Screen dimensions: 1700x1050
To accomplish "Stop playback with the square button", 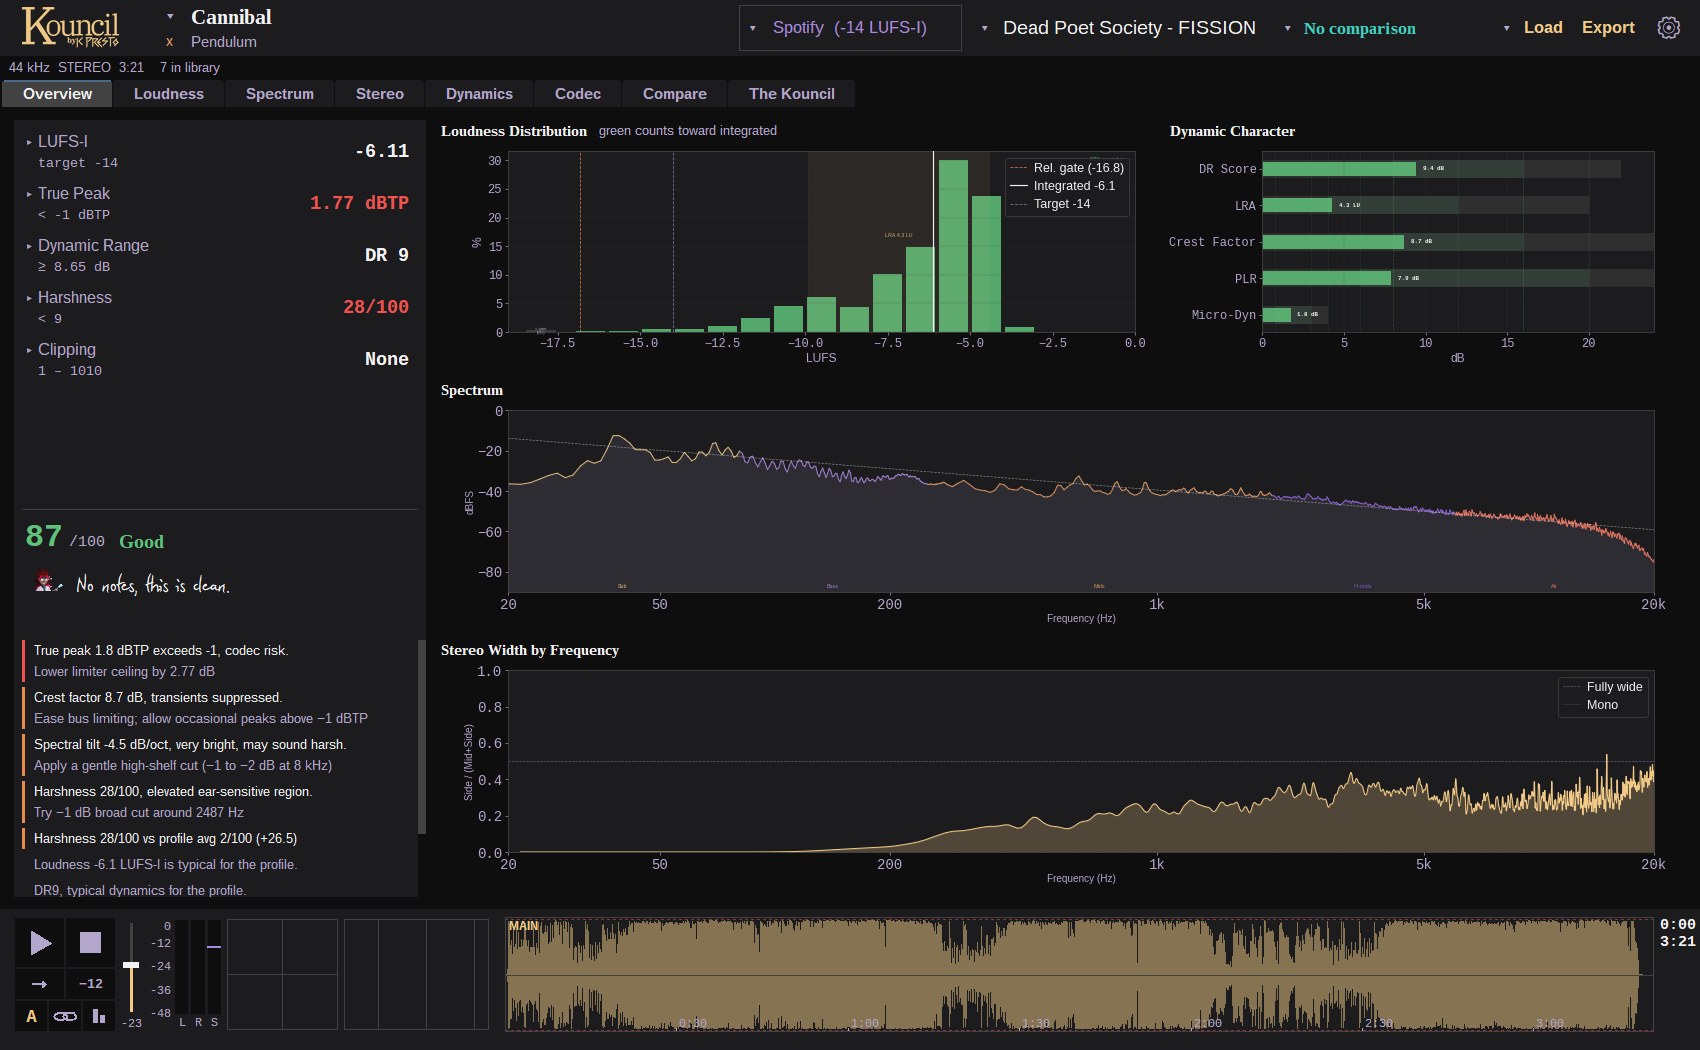I will (x=91, y=943).
